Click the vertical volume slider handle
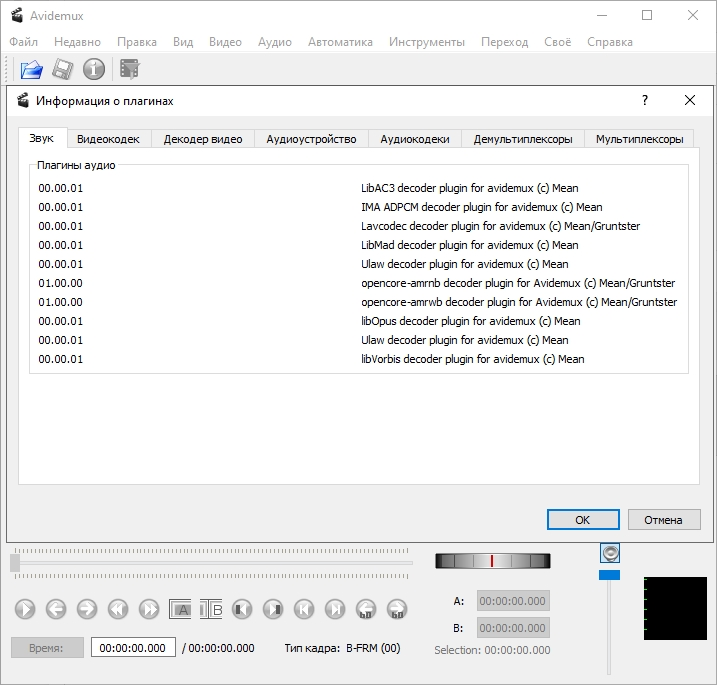Screen dimensions: 717x685 609,575
